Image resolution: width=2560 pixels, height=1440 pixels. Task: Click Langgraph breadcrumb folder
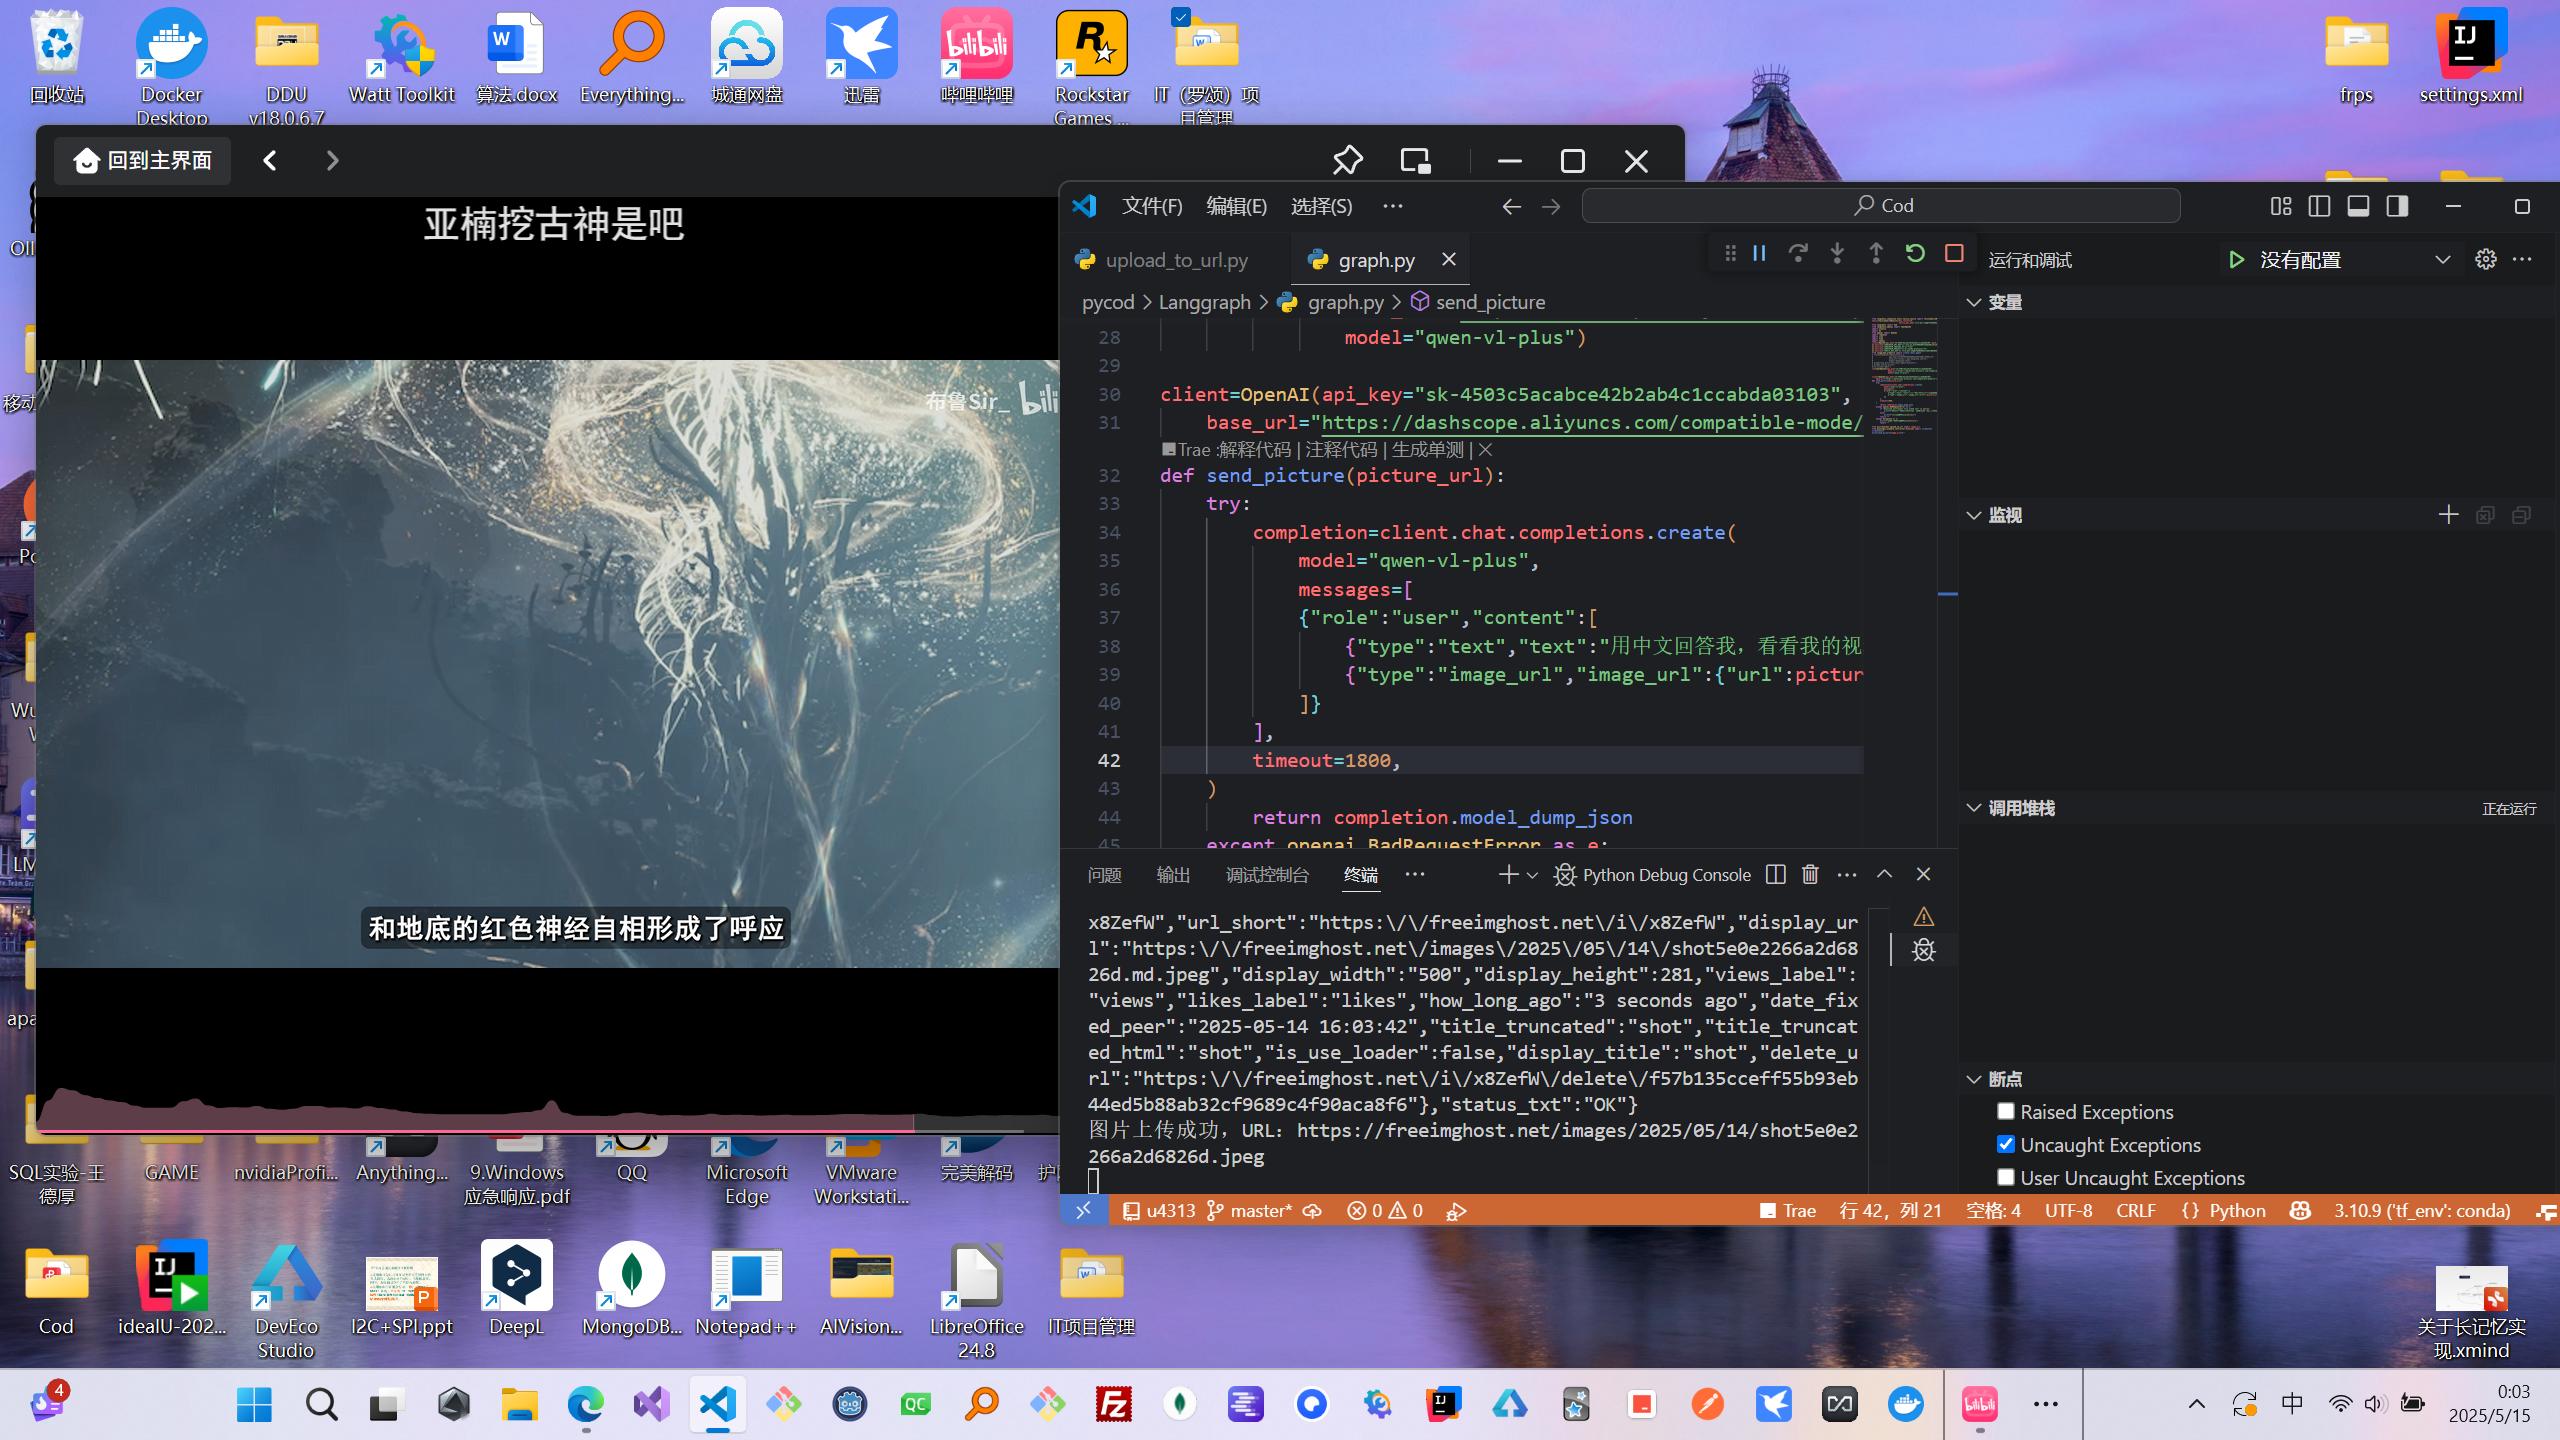coord(1204,302)
